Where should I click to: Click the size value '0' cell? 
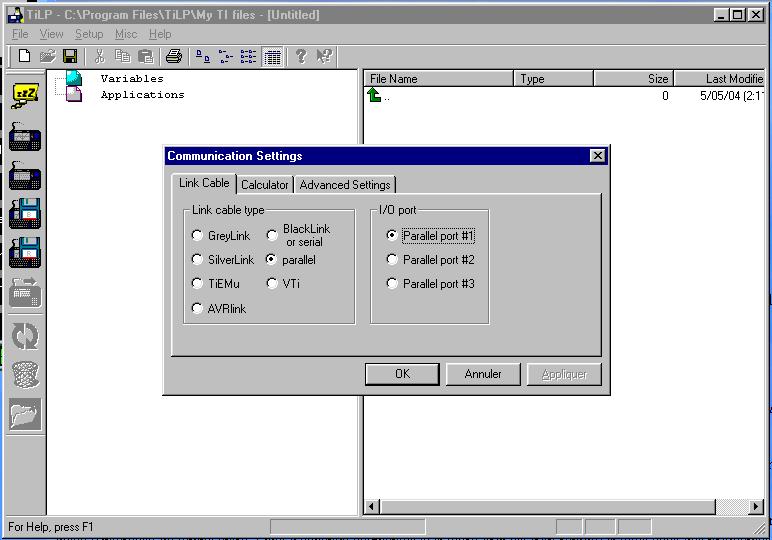pyautogui.click(x=665, y=95)
